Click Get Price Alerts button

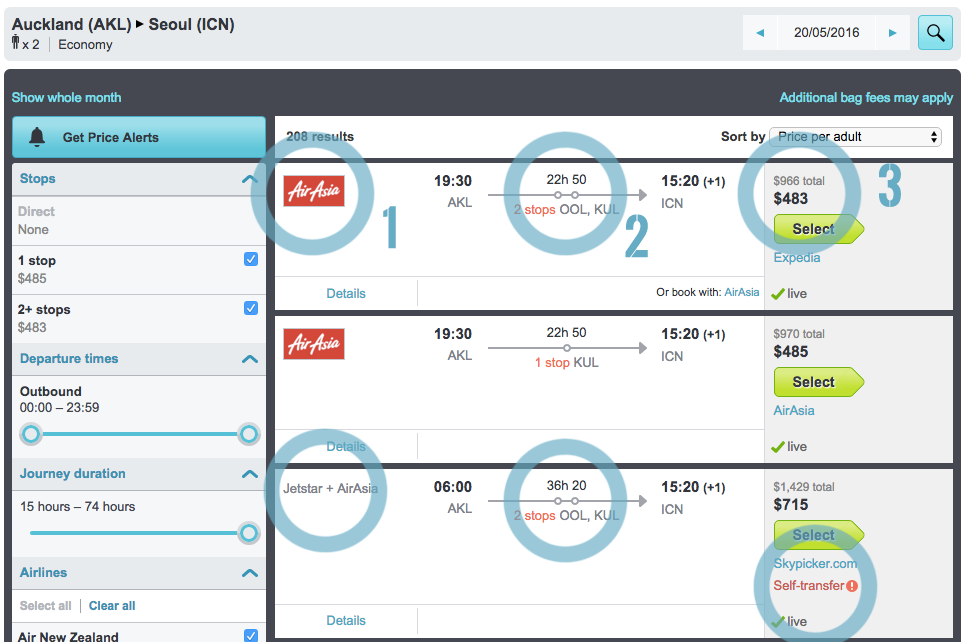pos(139,137)
